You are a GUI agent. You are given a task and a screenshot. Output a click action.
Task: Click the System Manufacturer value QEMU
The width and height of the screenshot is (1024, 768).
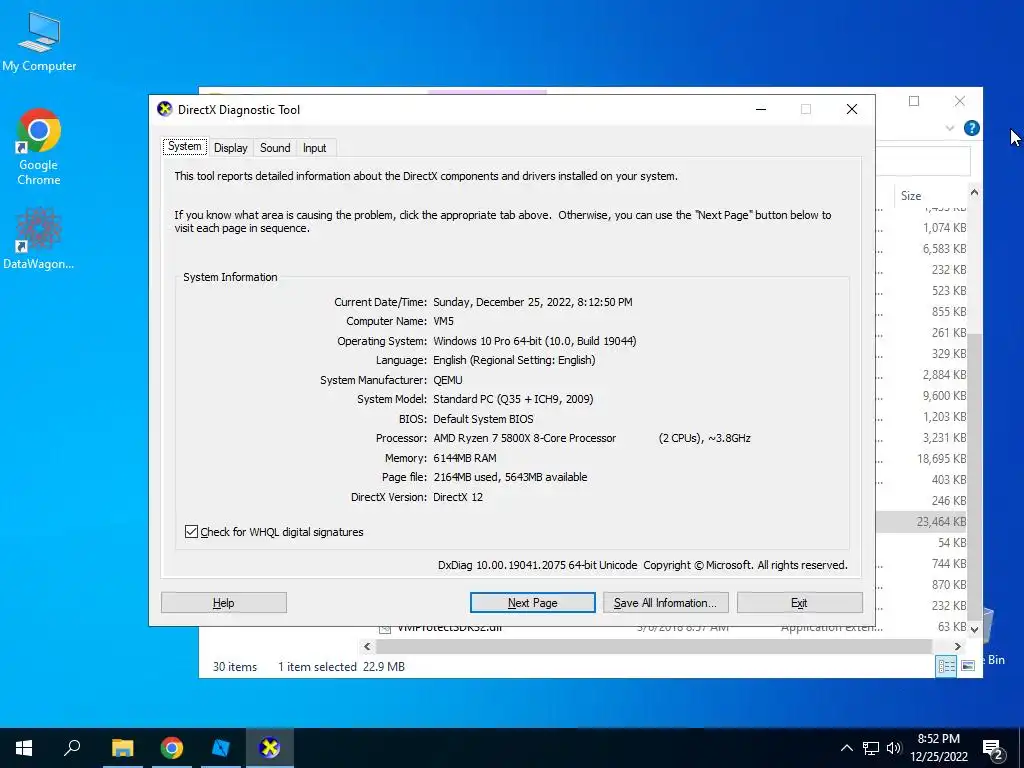[x=447, y=380]
